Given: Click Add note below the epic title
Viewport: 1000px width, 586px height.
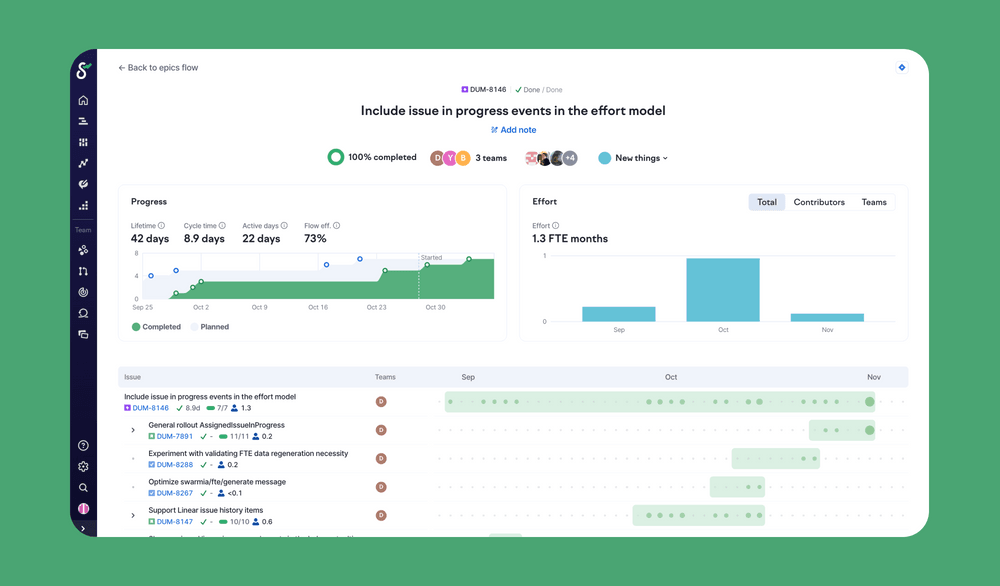Looking at the screenshot, I should click(x=513, y=129).
